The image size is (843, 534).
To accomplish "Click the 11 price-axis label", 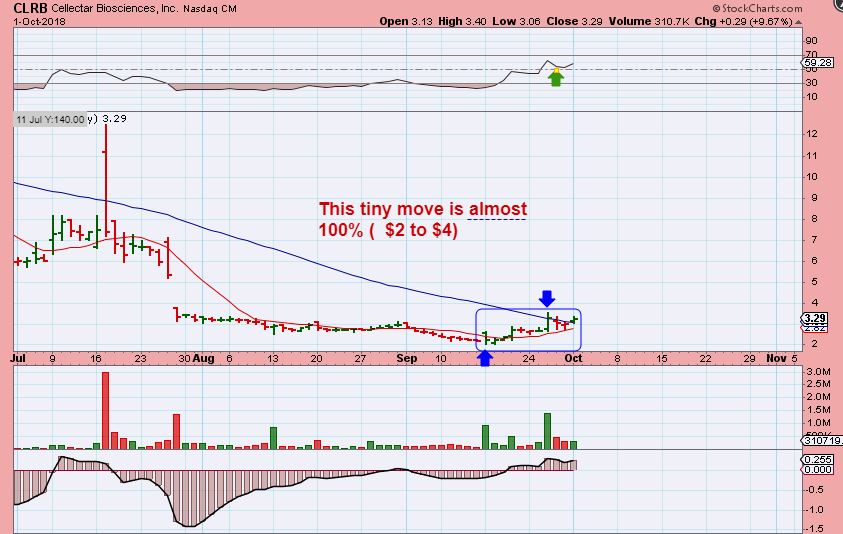I will pos(811,155).
